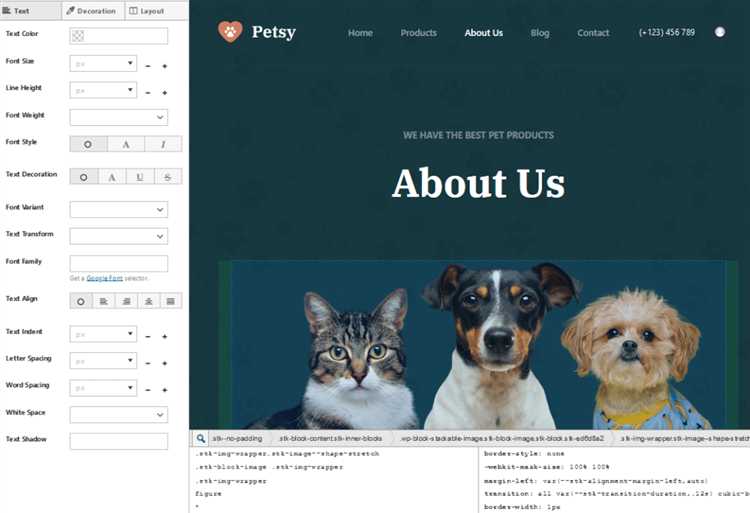The image size is (750, 513).
Task: Click the pets photo on the page
Action: tap(478, 345)
